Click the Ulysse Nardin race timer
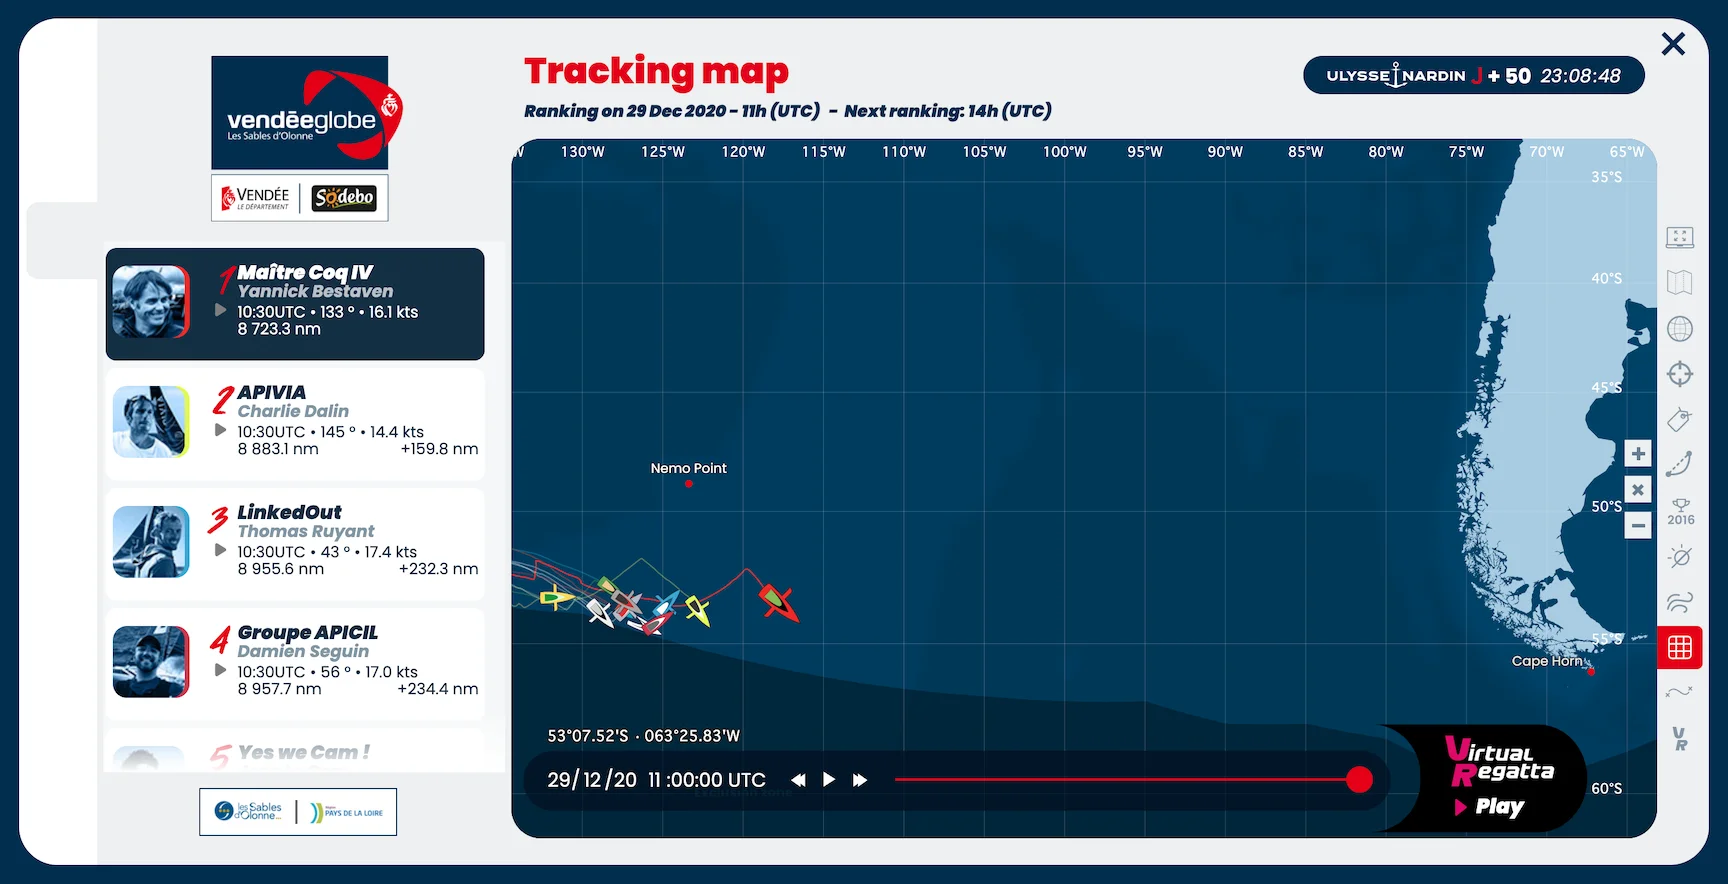The width and height of the screenshot is (1728, 884). pyautogui.click(x=1474, y=75)
